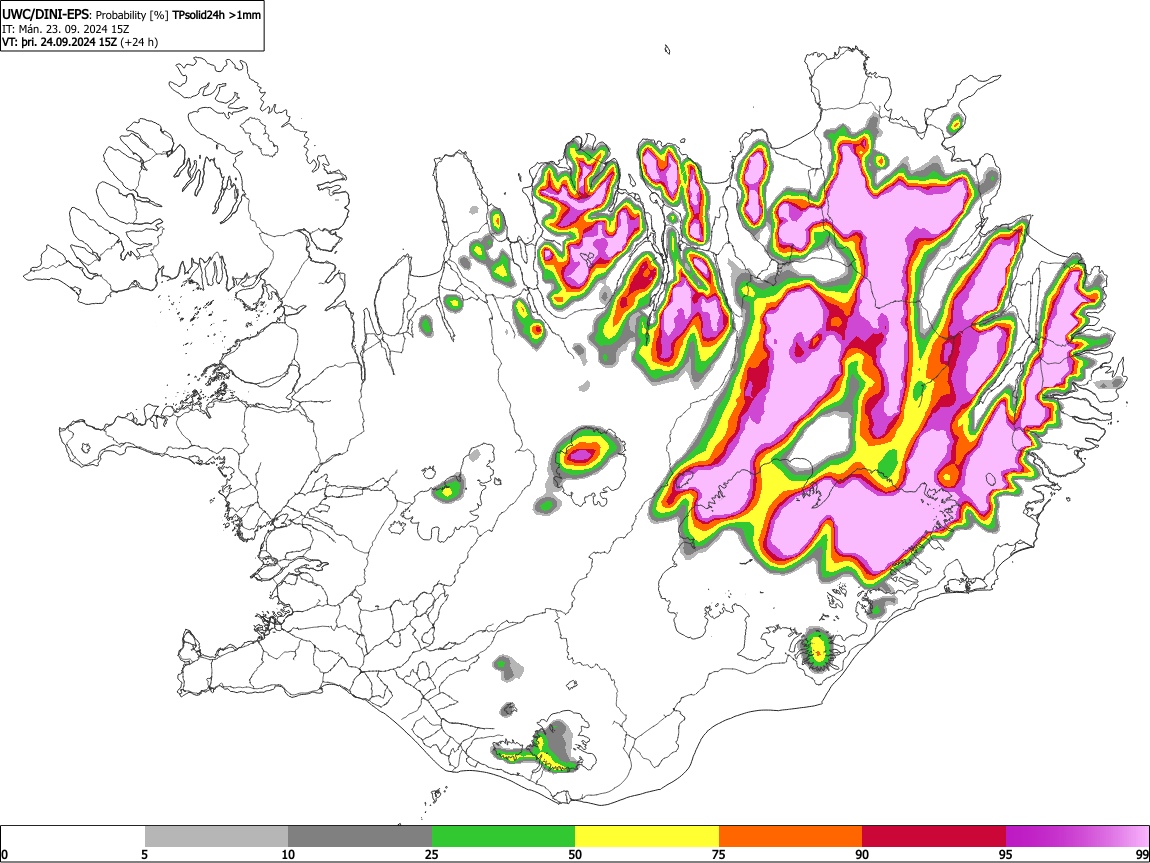Click the green 25–50% legend swatch
This screenshot has width=1150, height=863.
(503, 837)
